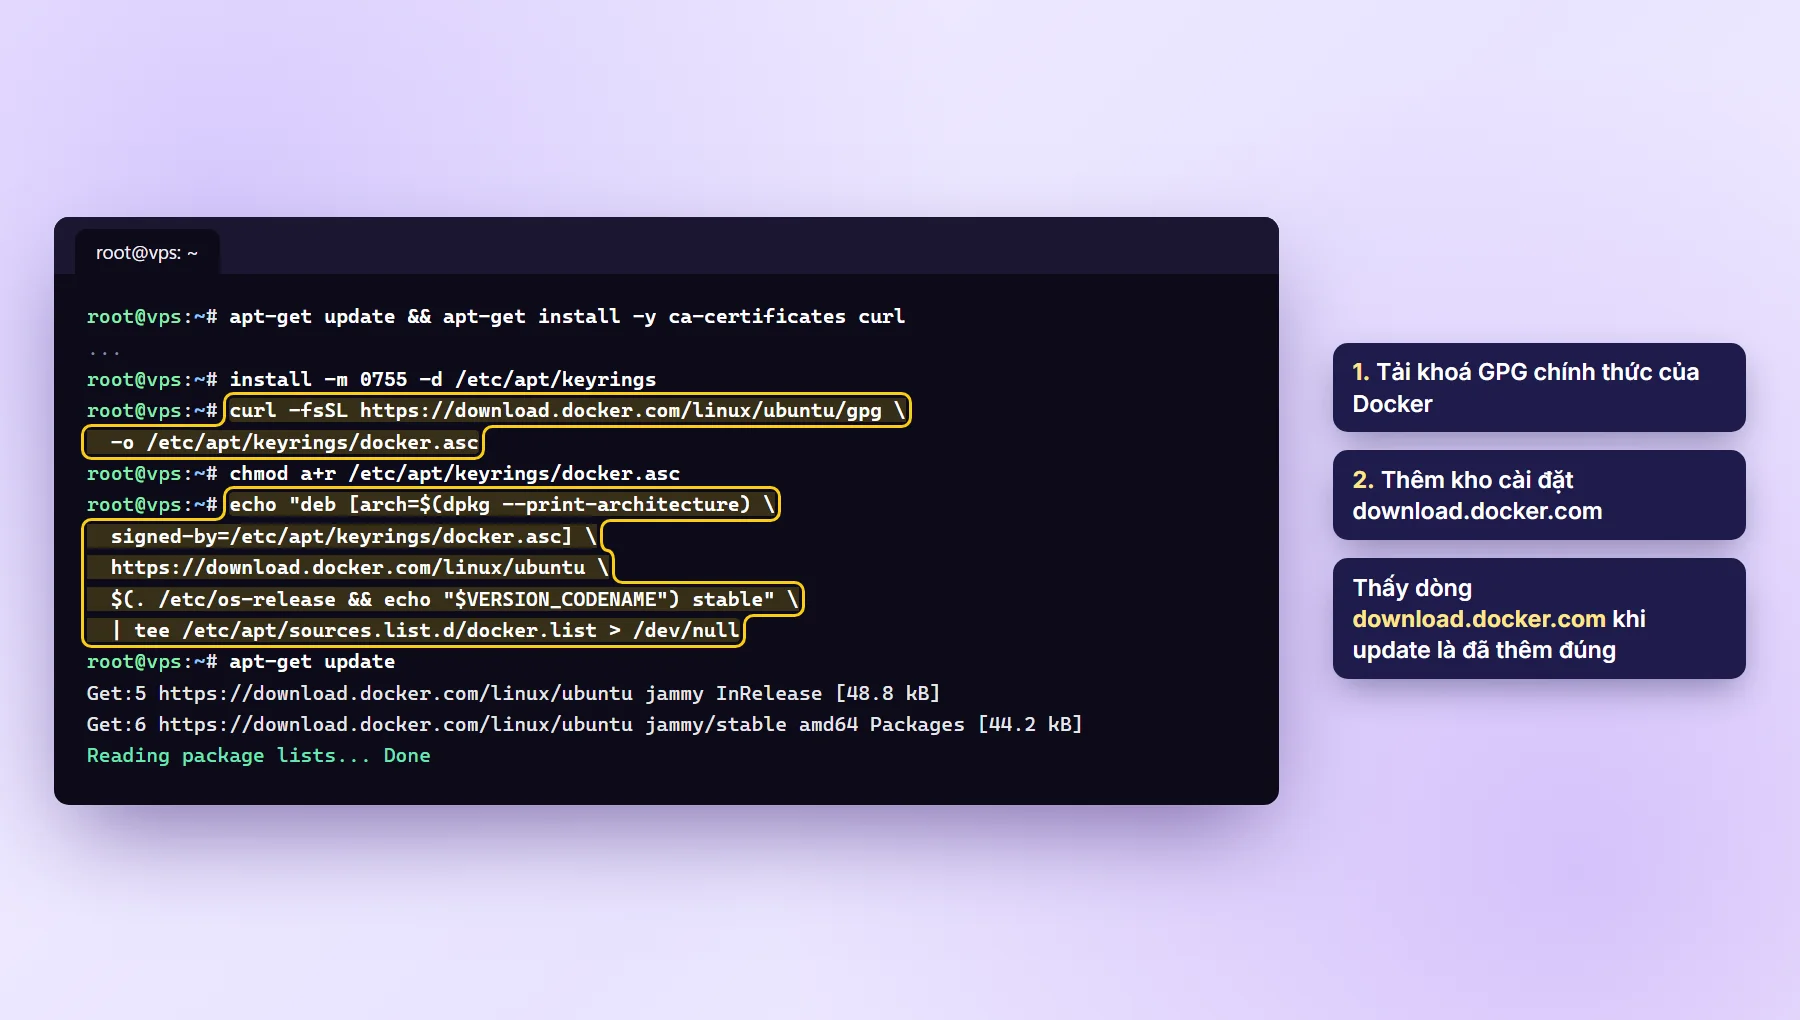Open the note 'Thấy dòng download.docker.com khi update'
Viewport: 1800px width, 1020px height.
click(1539, 619)
